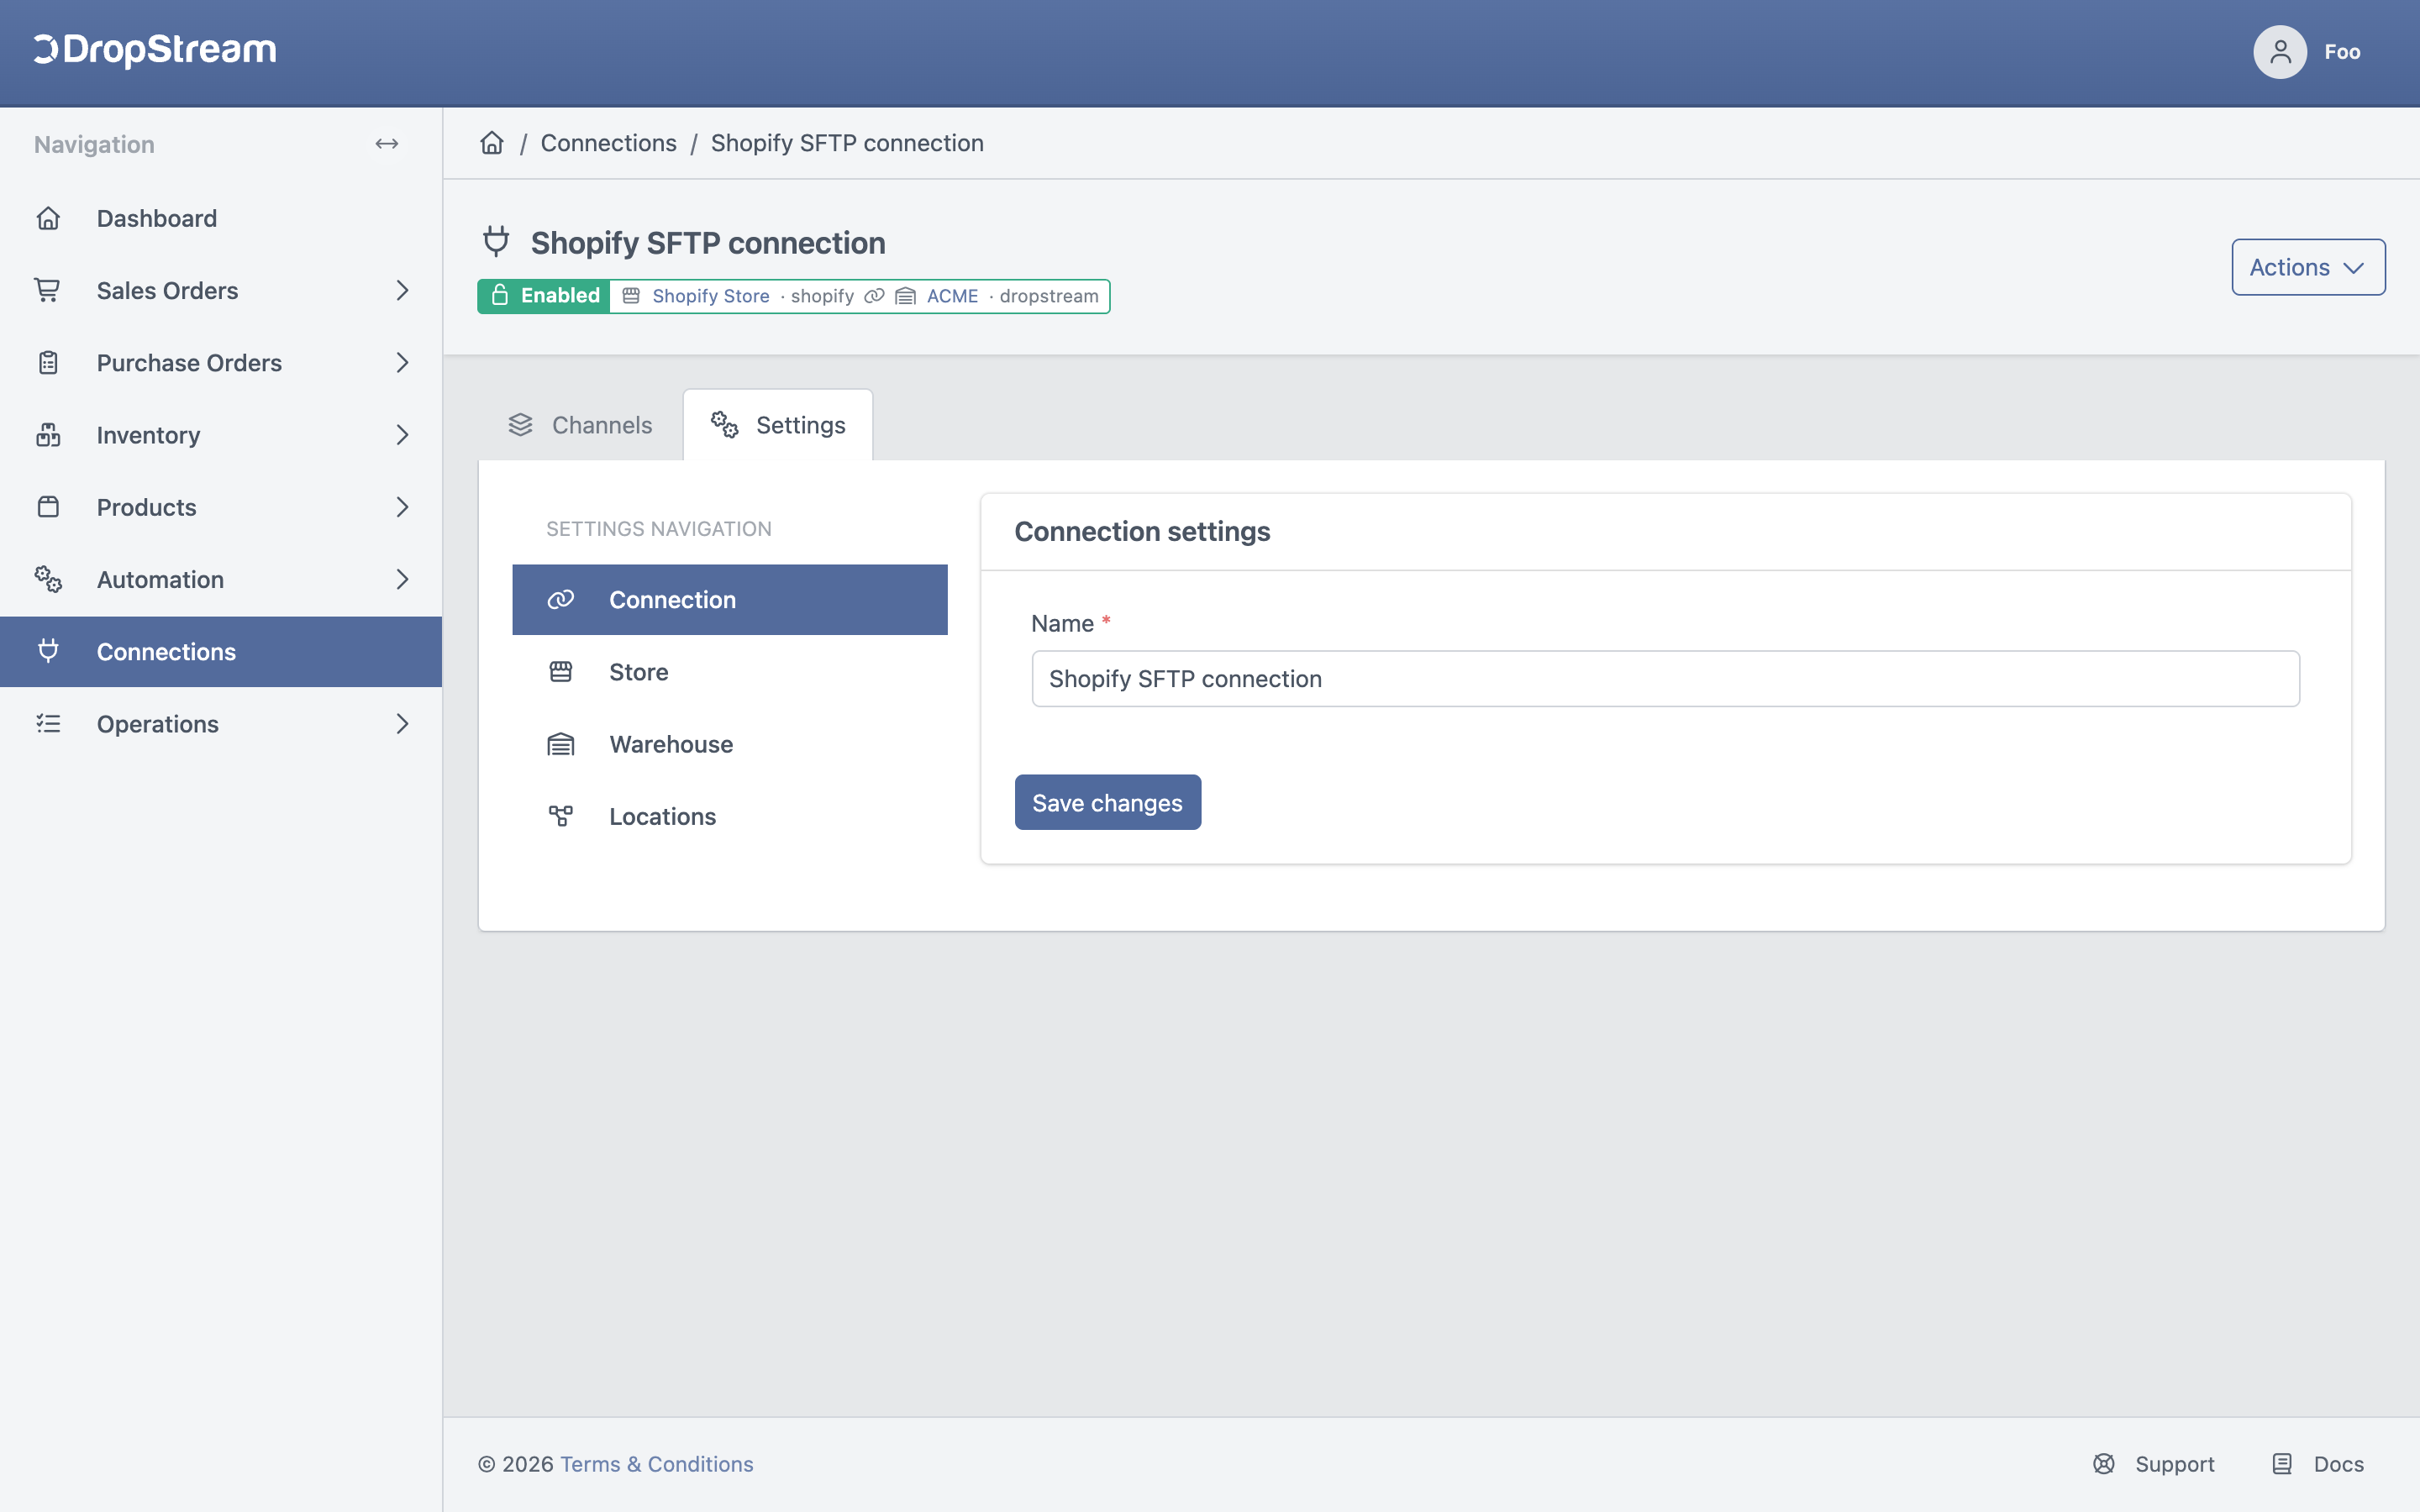Select Connection in settings navigation
This screenshot has width=2420, height=1512.
point(730,599)
